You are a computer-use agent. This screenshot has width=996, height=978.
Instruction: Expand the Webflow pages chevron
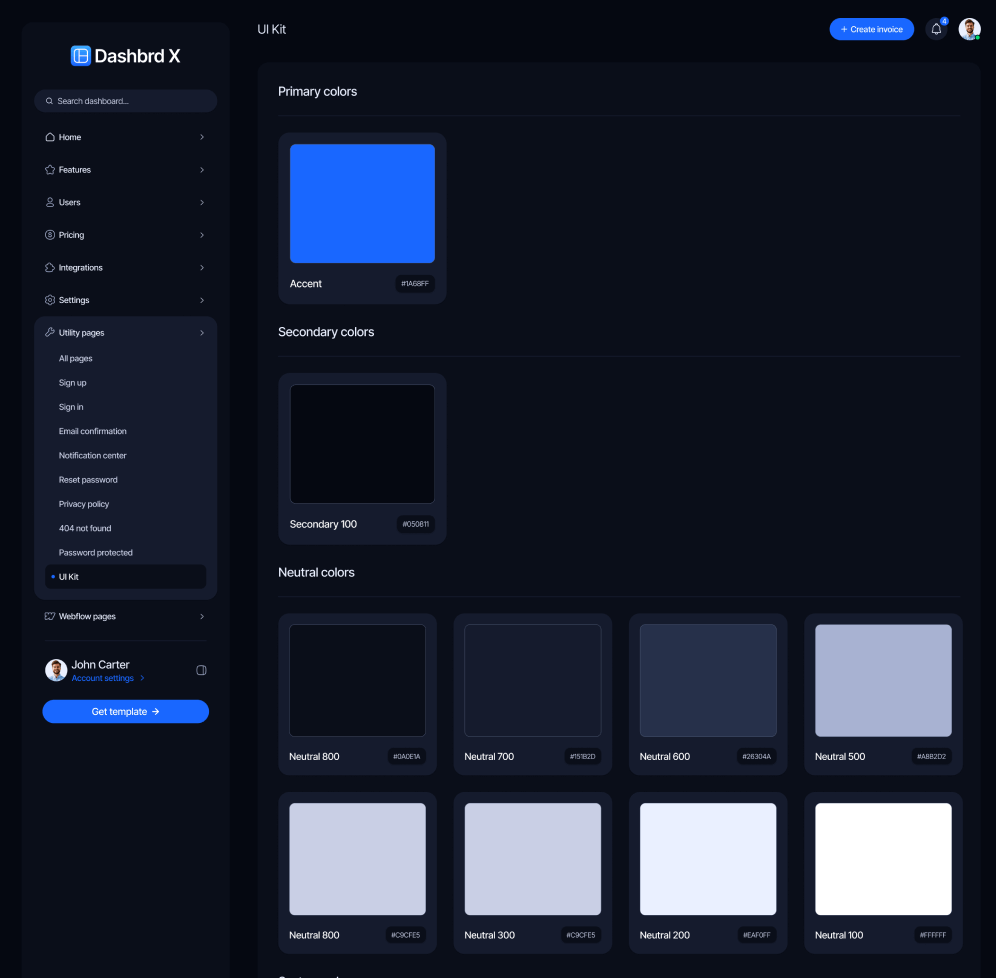click(202, 616)
